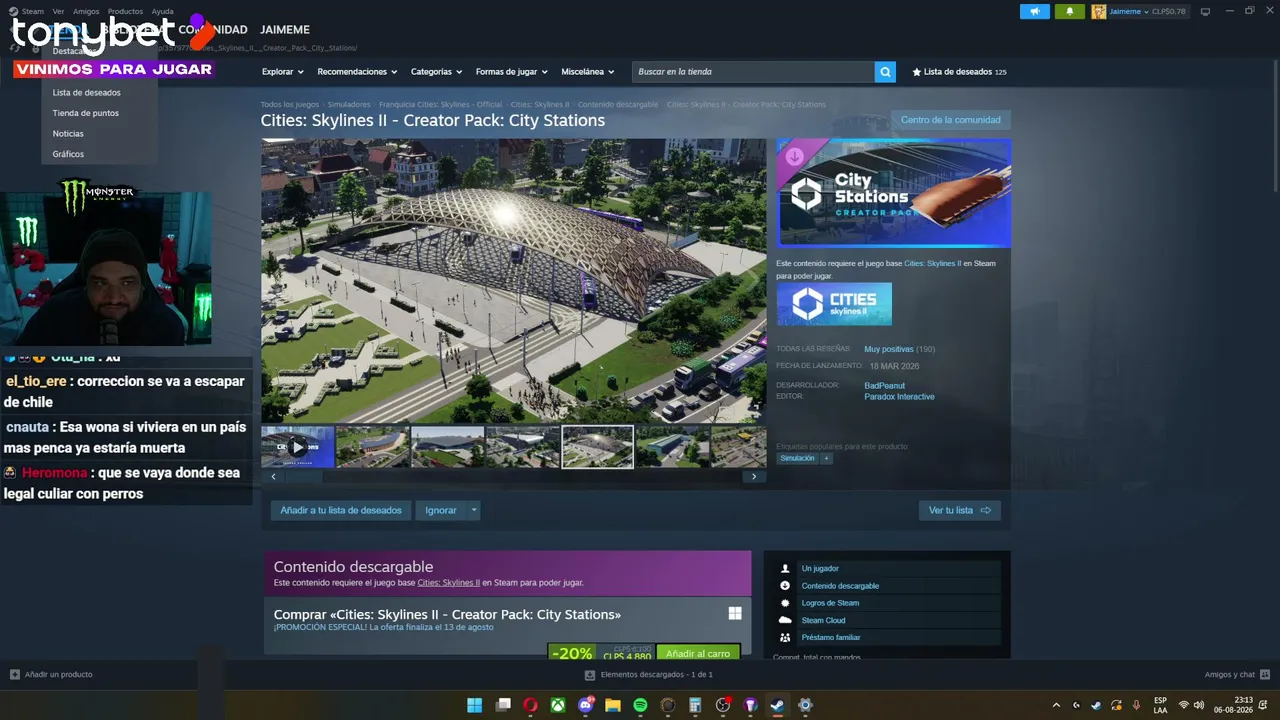This screenshot has width=1280, height=720.
Task: Expand the Formas de jugar dropdown
Action: (x=512, y=72)
